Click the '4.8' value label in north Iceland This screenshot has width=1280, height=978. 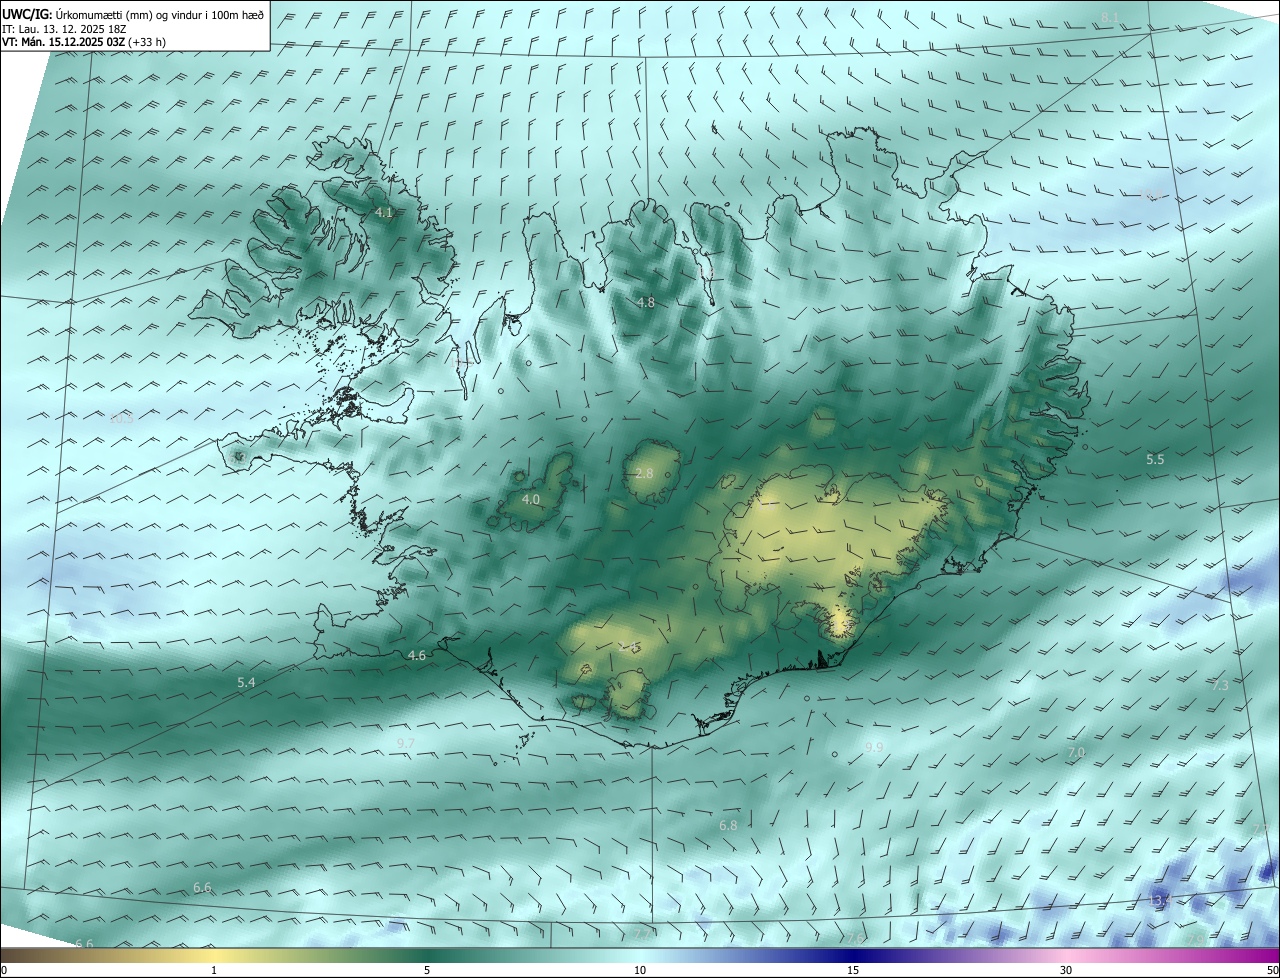(x=646, y=302)
